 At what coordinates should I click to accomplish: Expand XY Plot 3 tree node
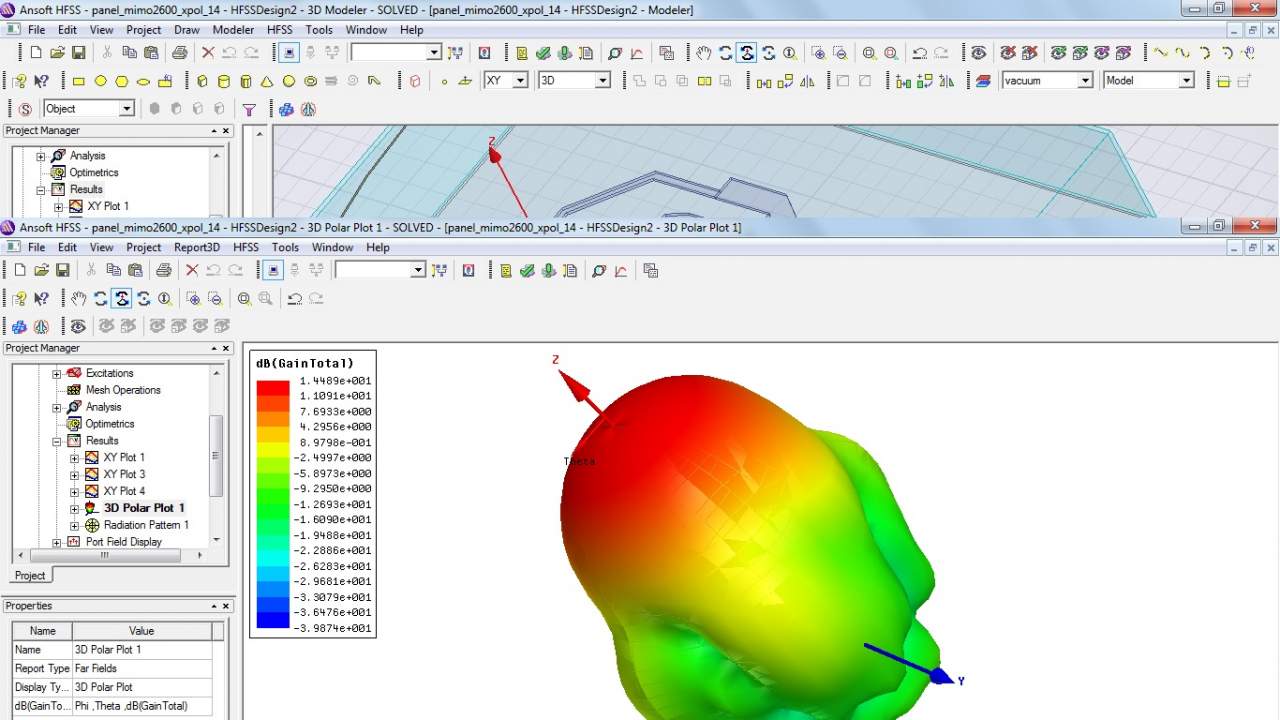pyautogui.click(x=75, y=474)
